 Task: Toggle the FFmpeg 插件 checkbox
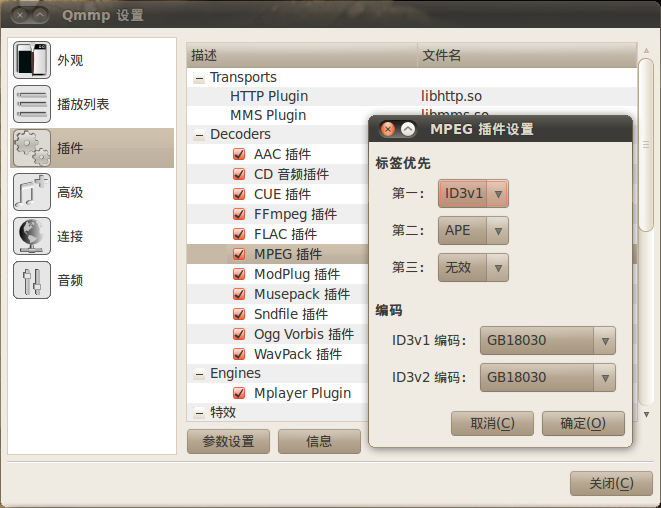239,214
